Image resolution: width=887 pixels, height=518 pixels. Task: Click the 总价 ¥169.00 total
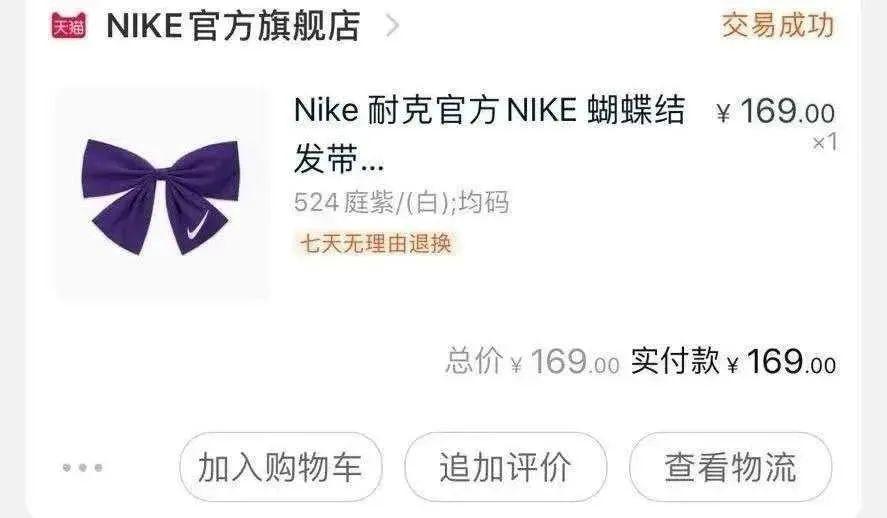coord(532,361)
